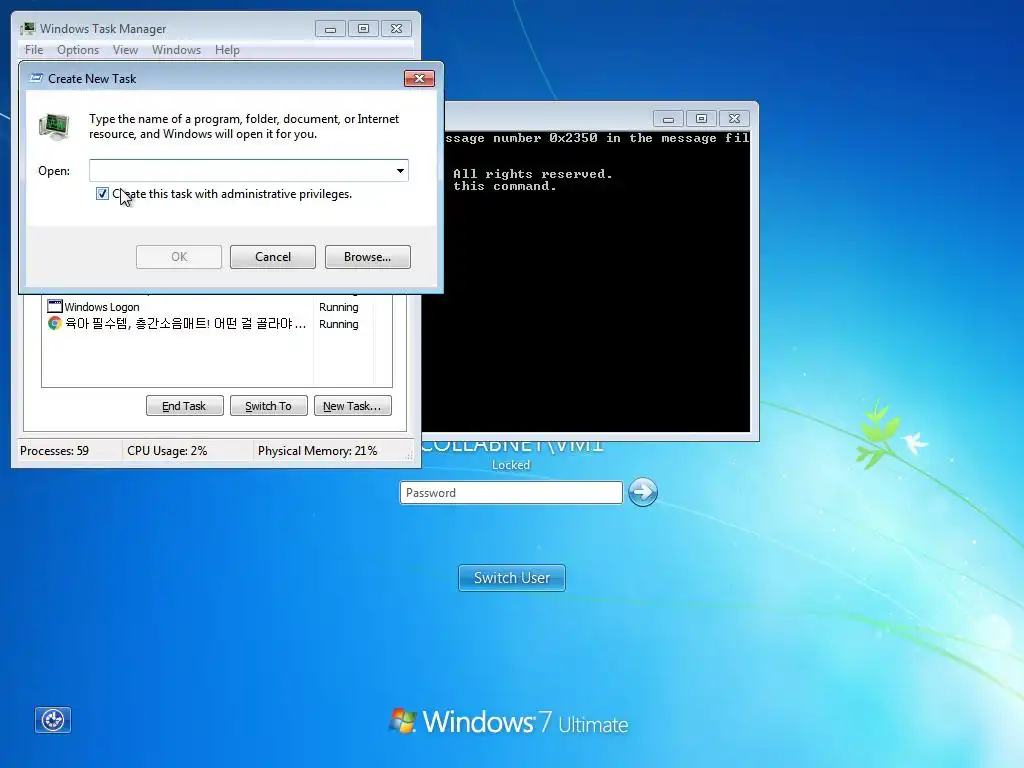The image size is (1024, 768).
Task: Maximize the command prompt window
Action: 701,119
